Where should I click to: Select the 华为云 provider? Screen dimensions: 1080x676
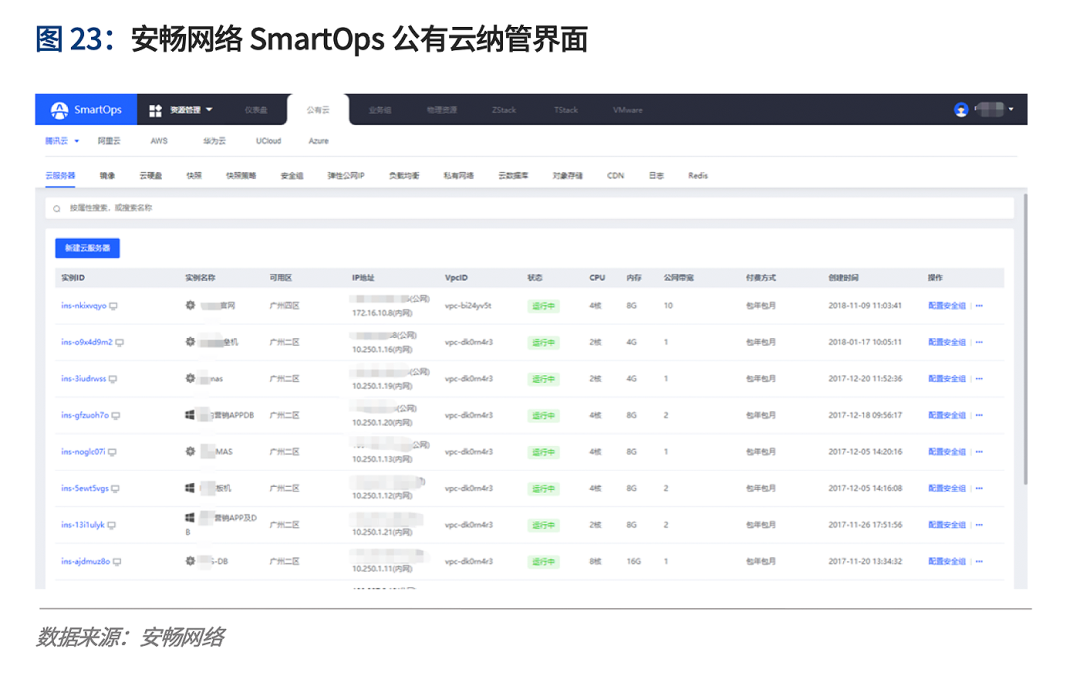(x=214, y=141)
